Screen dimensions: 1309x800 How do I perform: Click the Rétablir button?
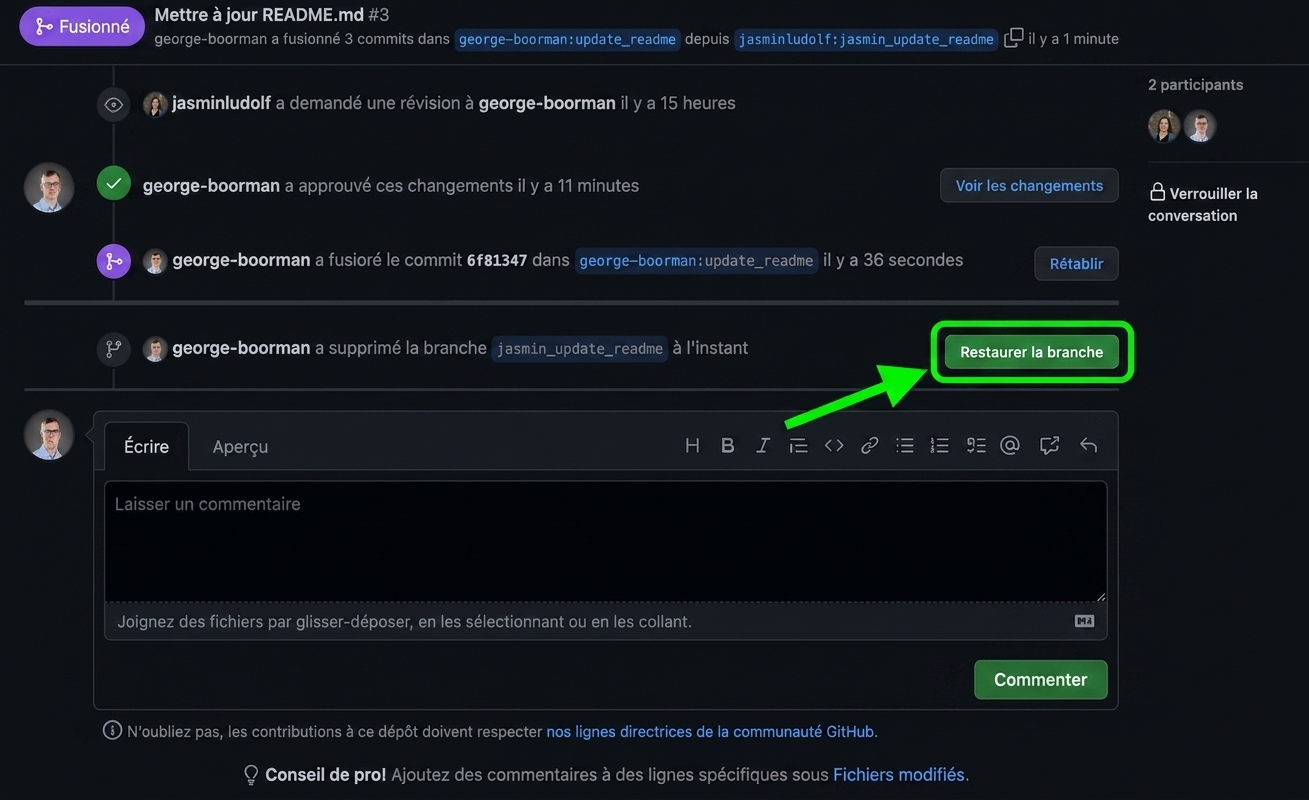coord(1076,264)
